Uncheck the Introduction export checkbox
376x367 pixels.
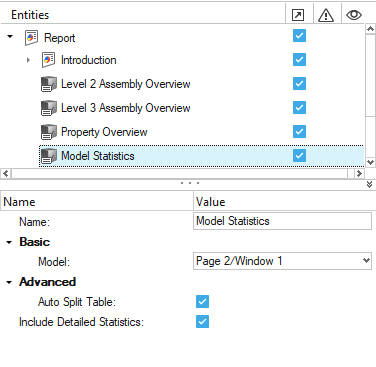299,60
